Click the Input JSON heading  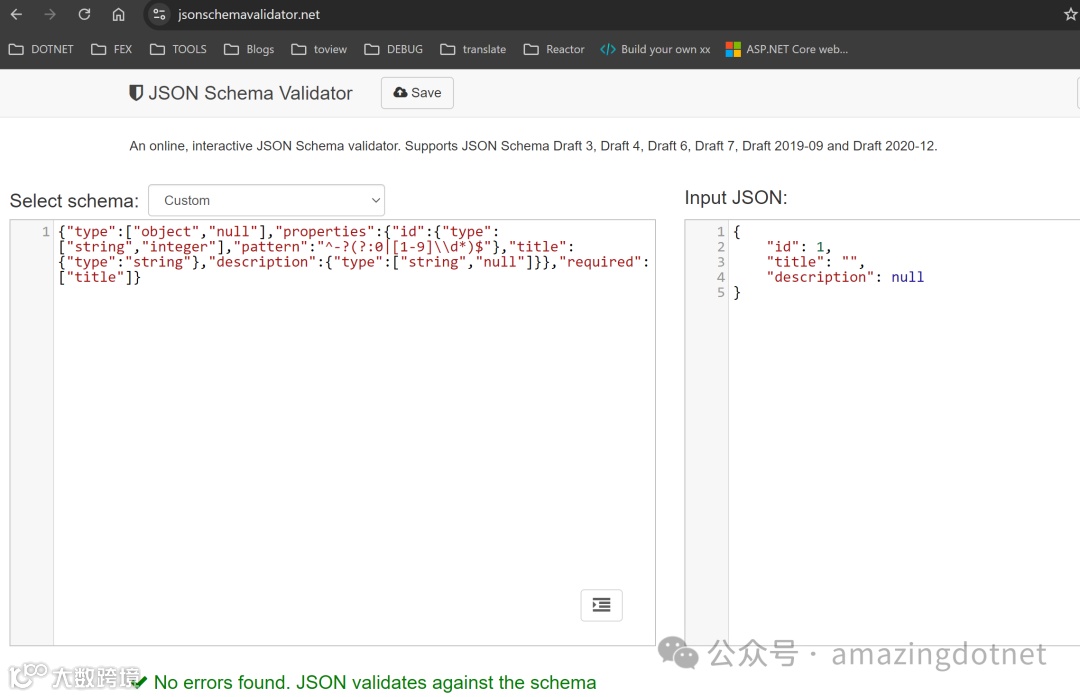click(736, 198)
